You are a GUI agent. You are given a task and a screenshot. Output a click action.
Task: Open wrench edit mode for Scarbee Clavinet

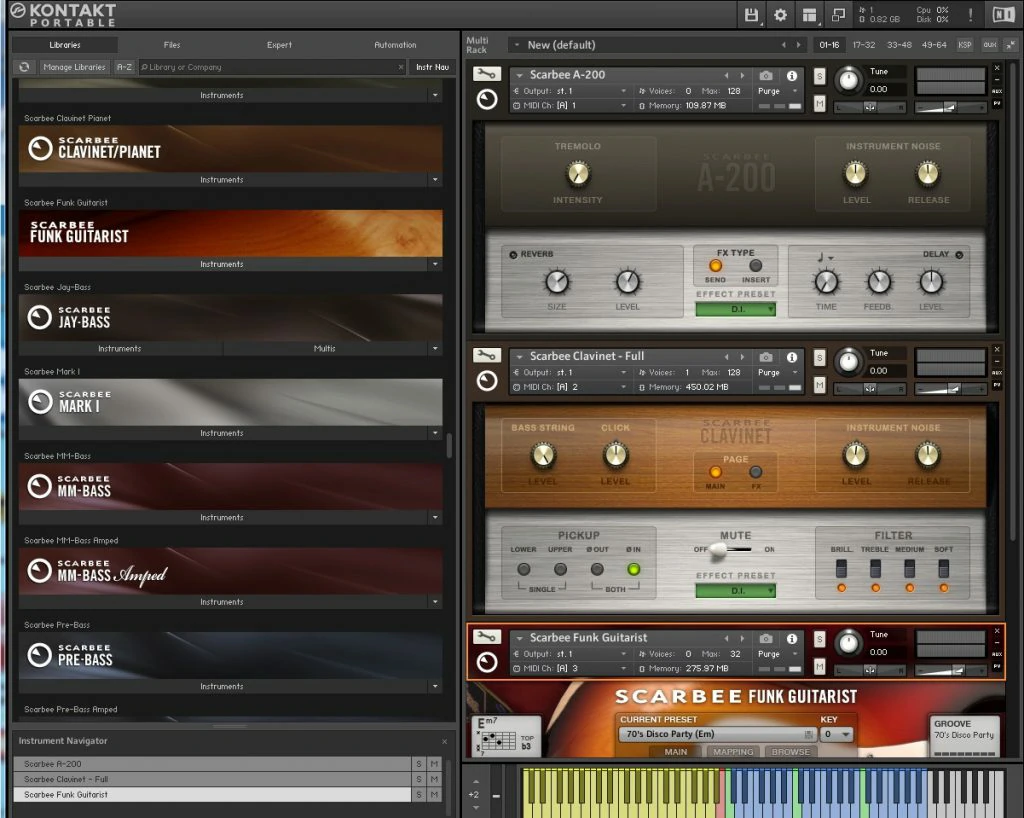coord(487,355)
